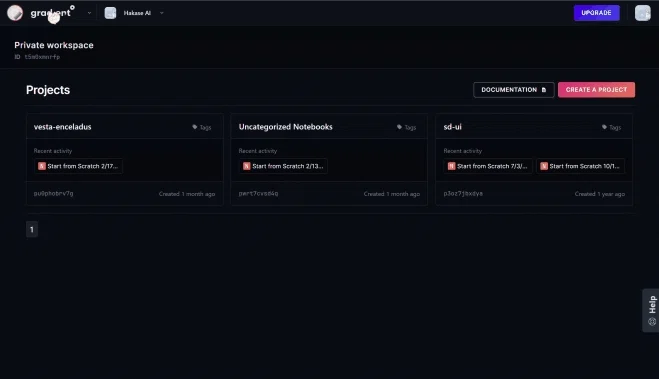Click the Hakase AI team avatar
659x379 pixels.
point(110,13)
